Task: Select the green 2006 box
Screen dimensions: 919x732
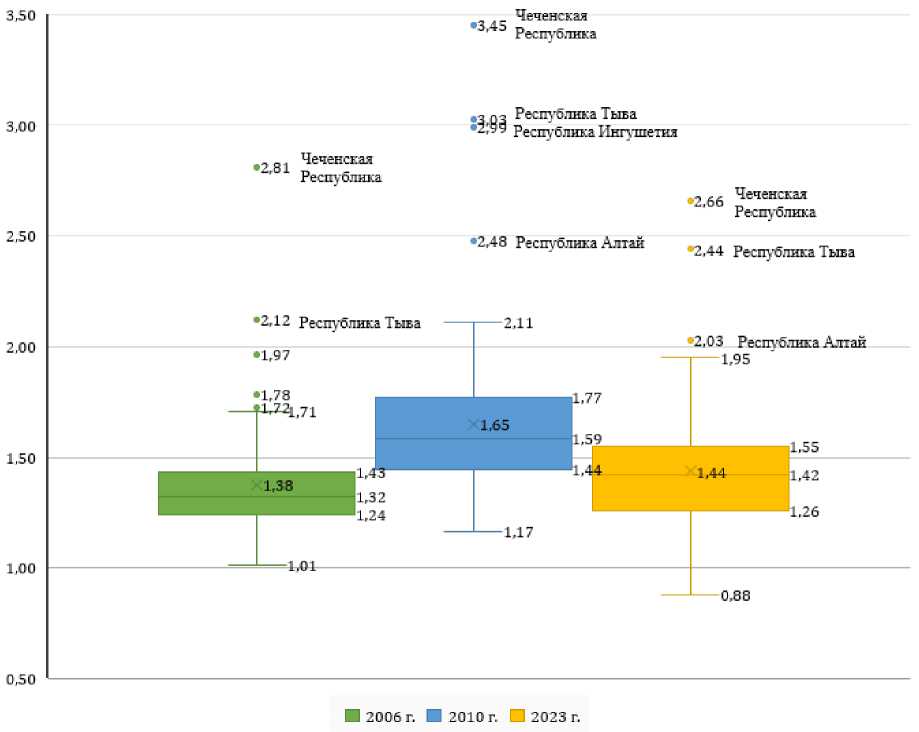Action: point(256,493)
